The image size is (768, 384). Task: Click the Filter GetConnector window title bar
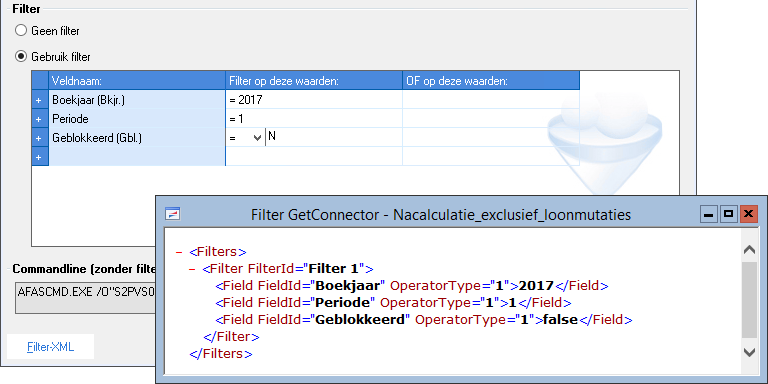[x=440, y=215]
